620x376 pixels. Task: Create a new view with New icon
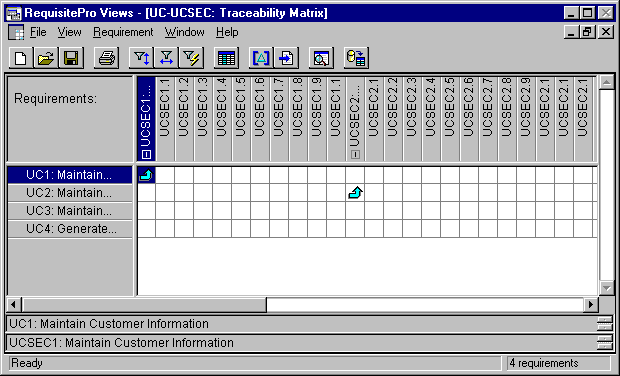coord(21,59)
